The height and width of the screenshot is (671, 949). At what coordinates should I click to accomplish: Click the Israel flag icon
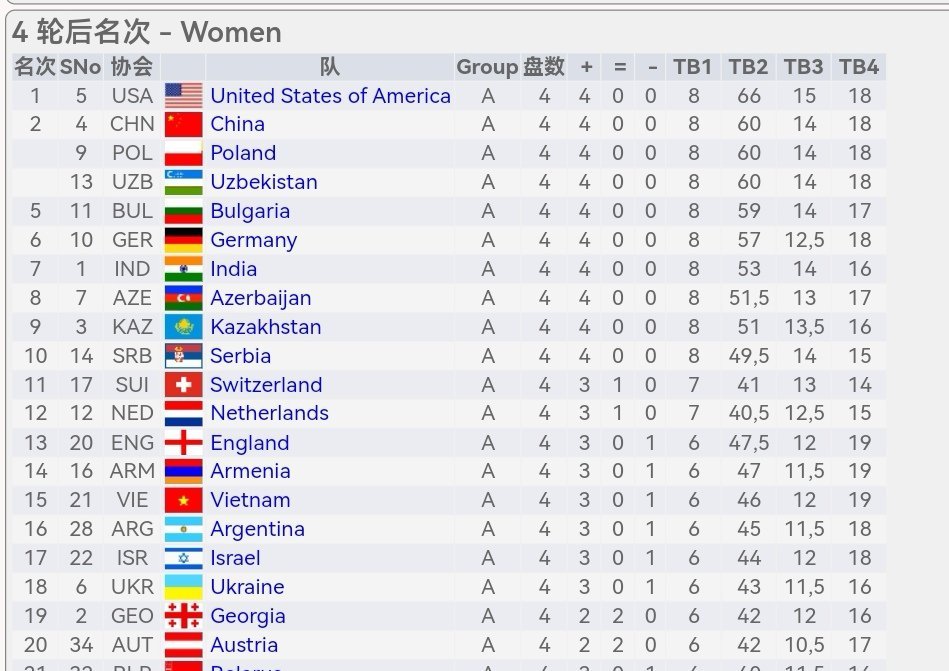coord(183,558)
